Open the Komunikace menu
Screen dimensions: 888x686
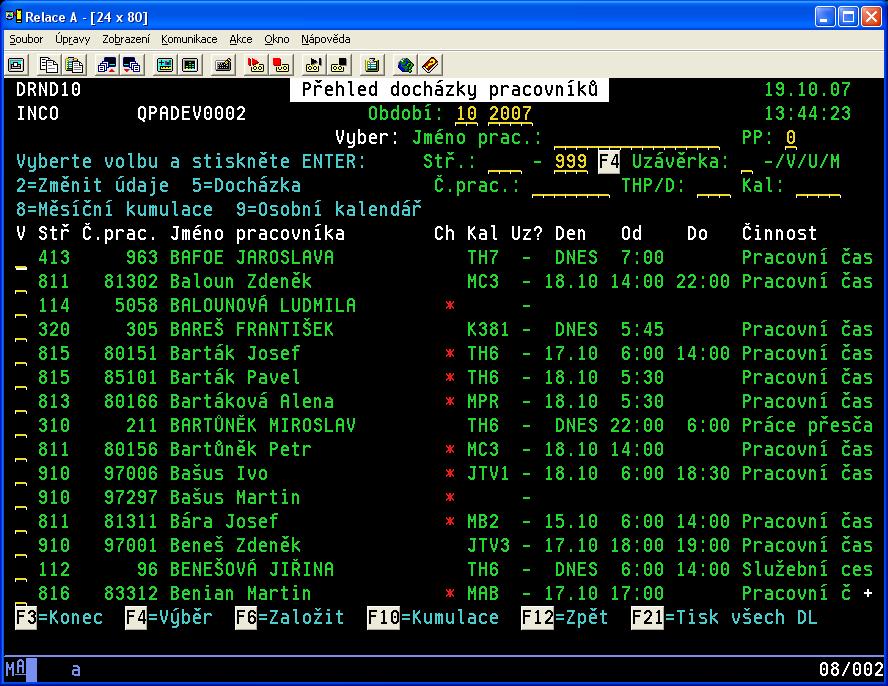tap(189, 39)
